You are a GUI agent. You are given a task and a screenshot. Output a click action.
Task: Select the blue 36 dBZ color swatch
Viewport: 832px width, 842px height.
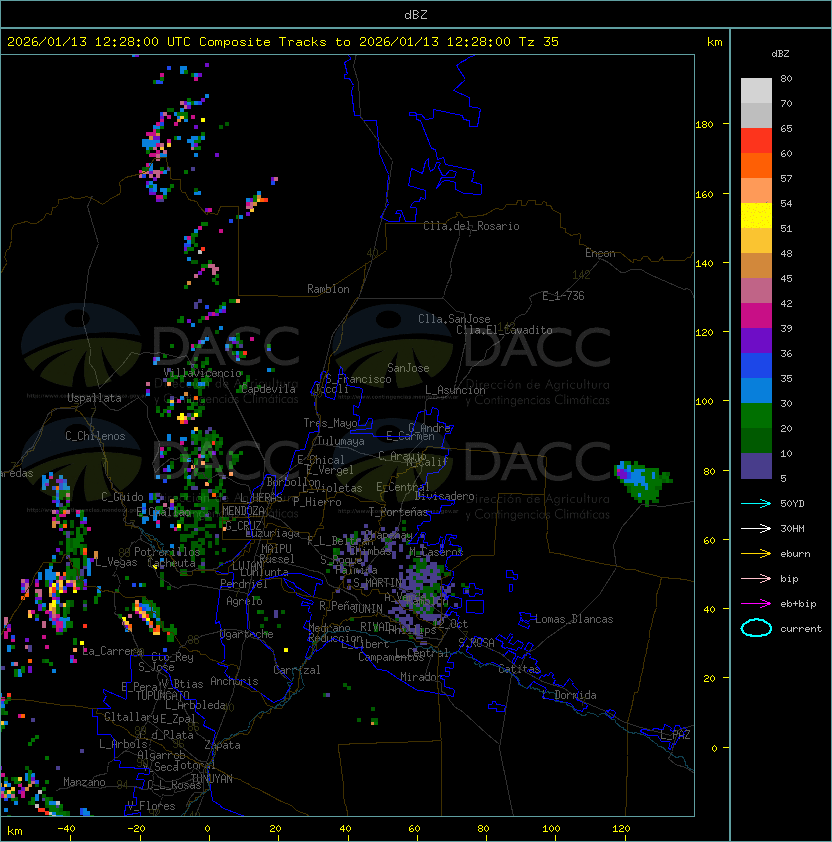click(x=756, y=365)
